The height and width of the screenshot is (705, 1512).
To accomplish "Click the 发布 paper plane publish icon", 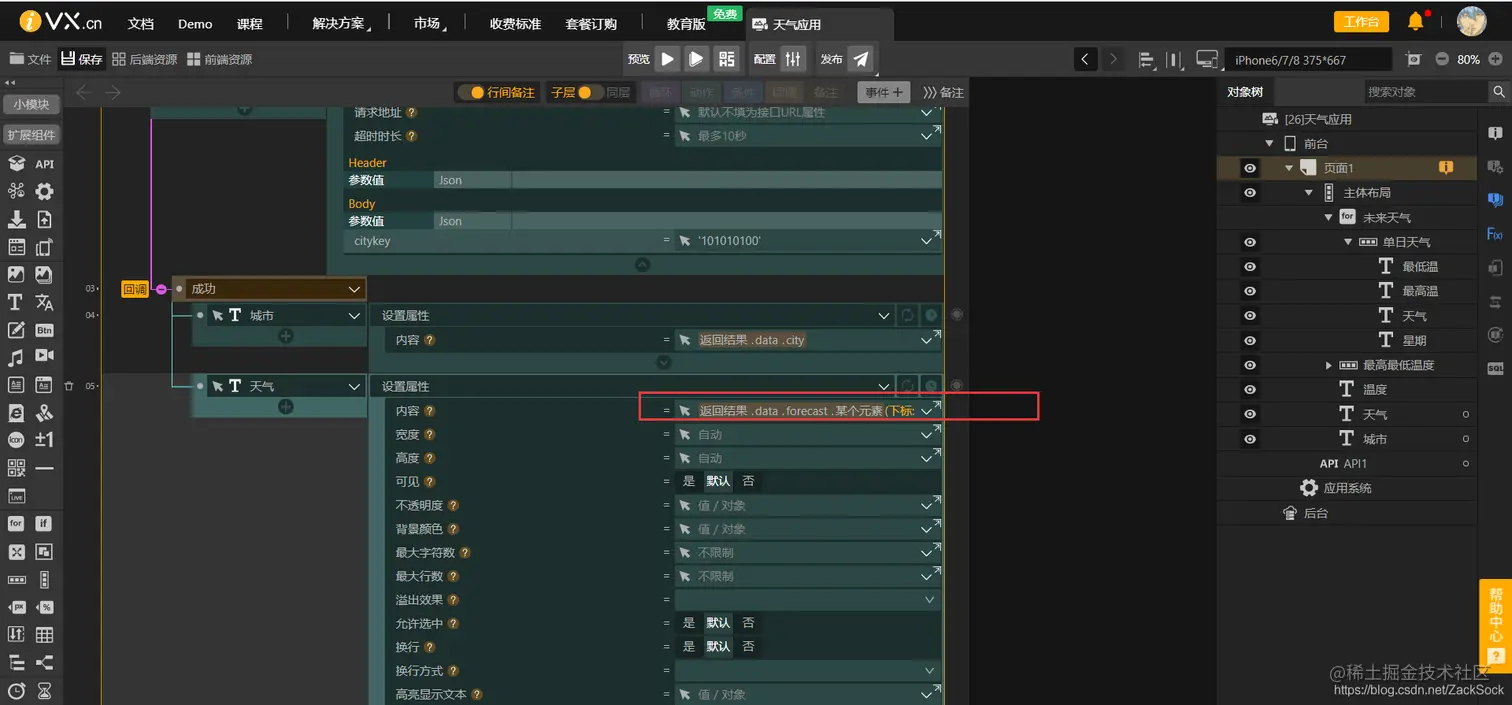I will (x=861, y=59).
